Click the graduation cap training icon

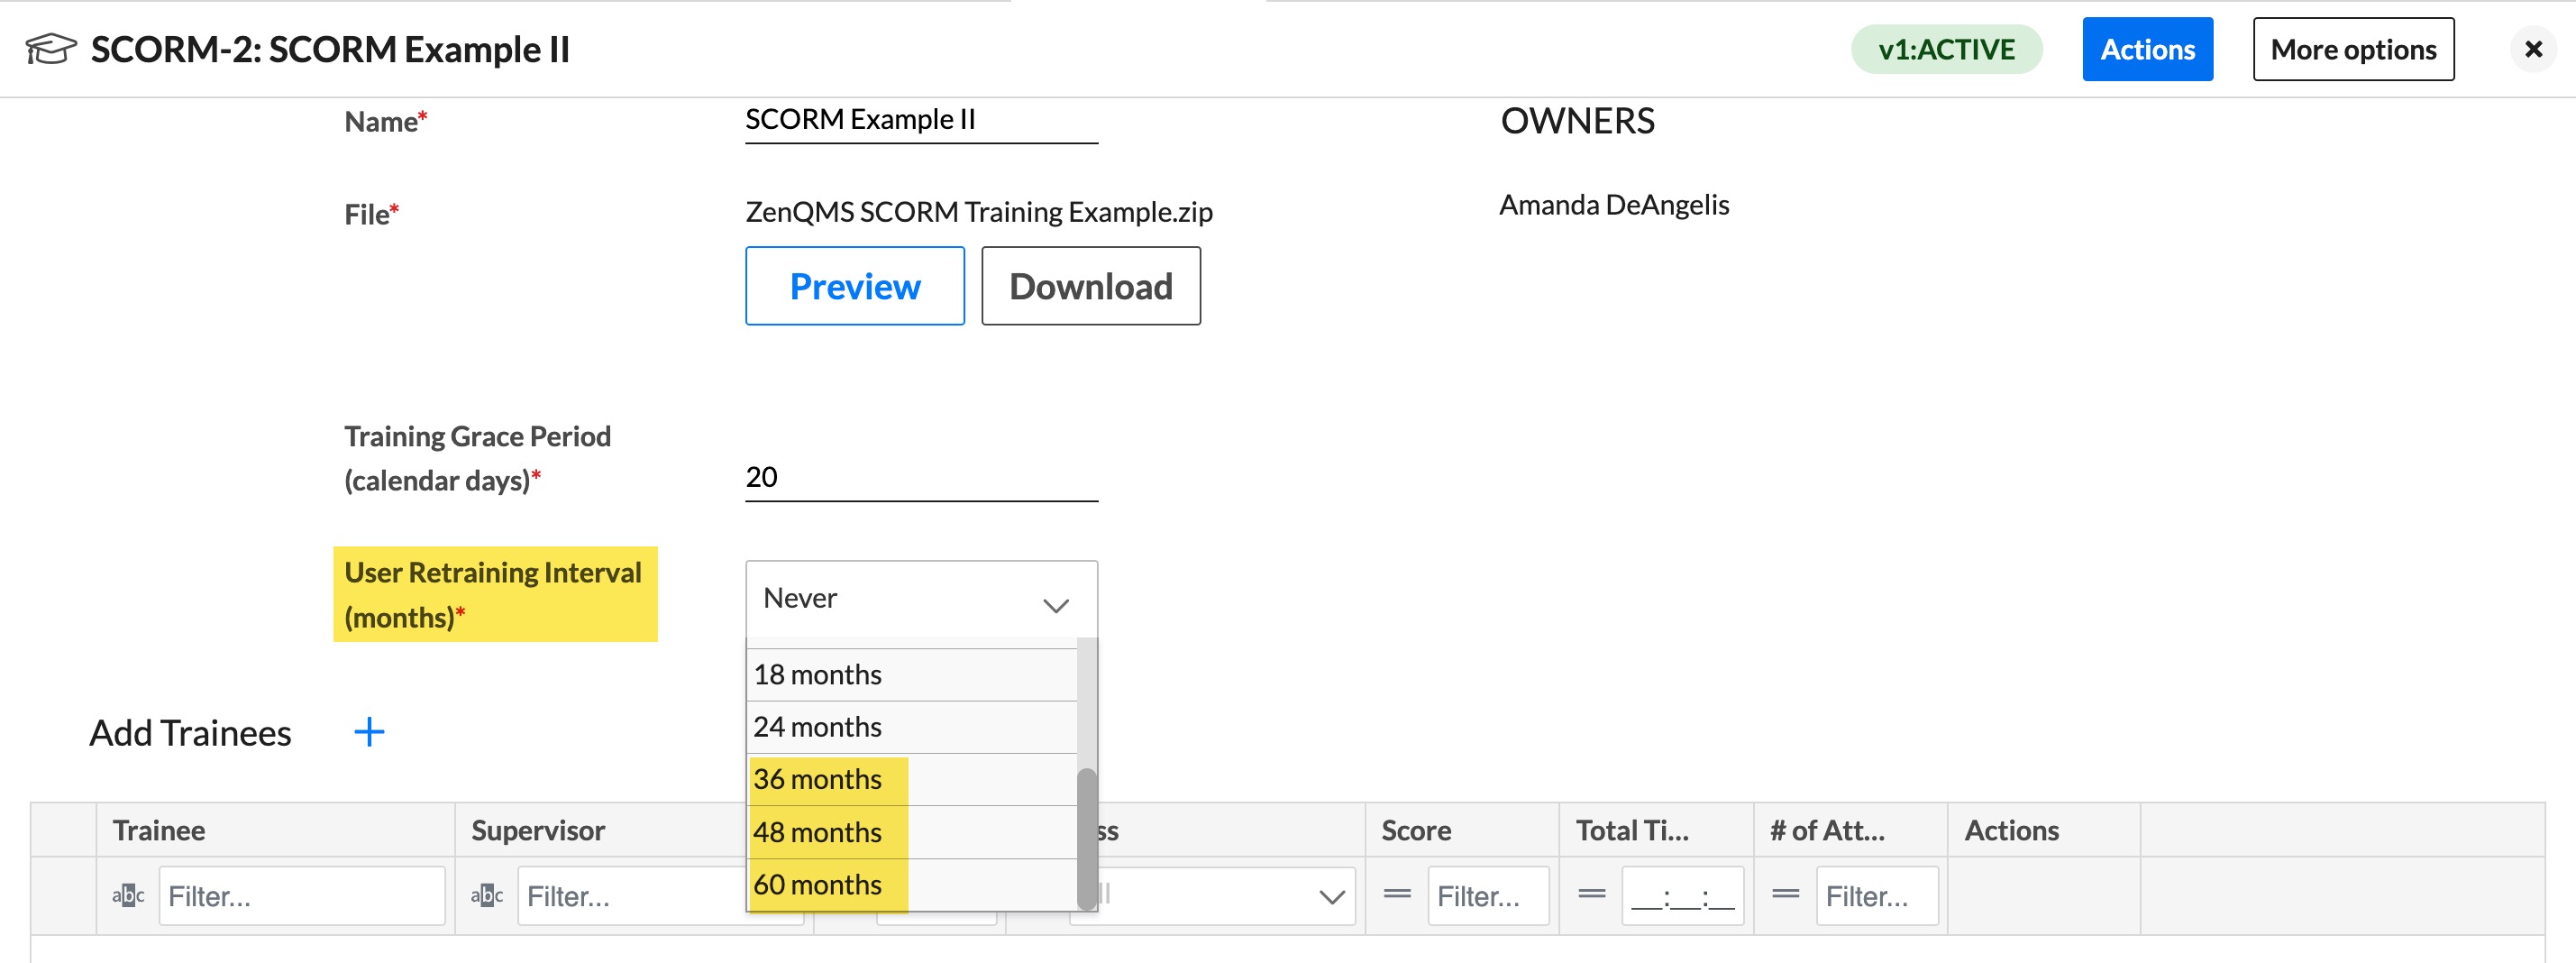click(50, 48)
